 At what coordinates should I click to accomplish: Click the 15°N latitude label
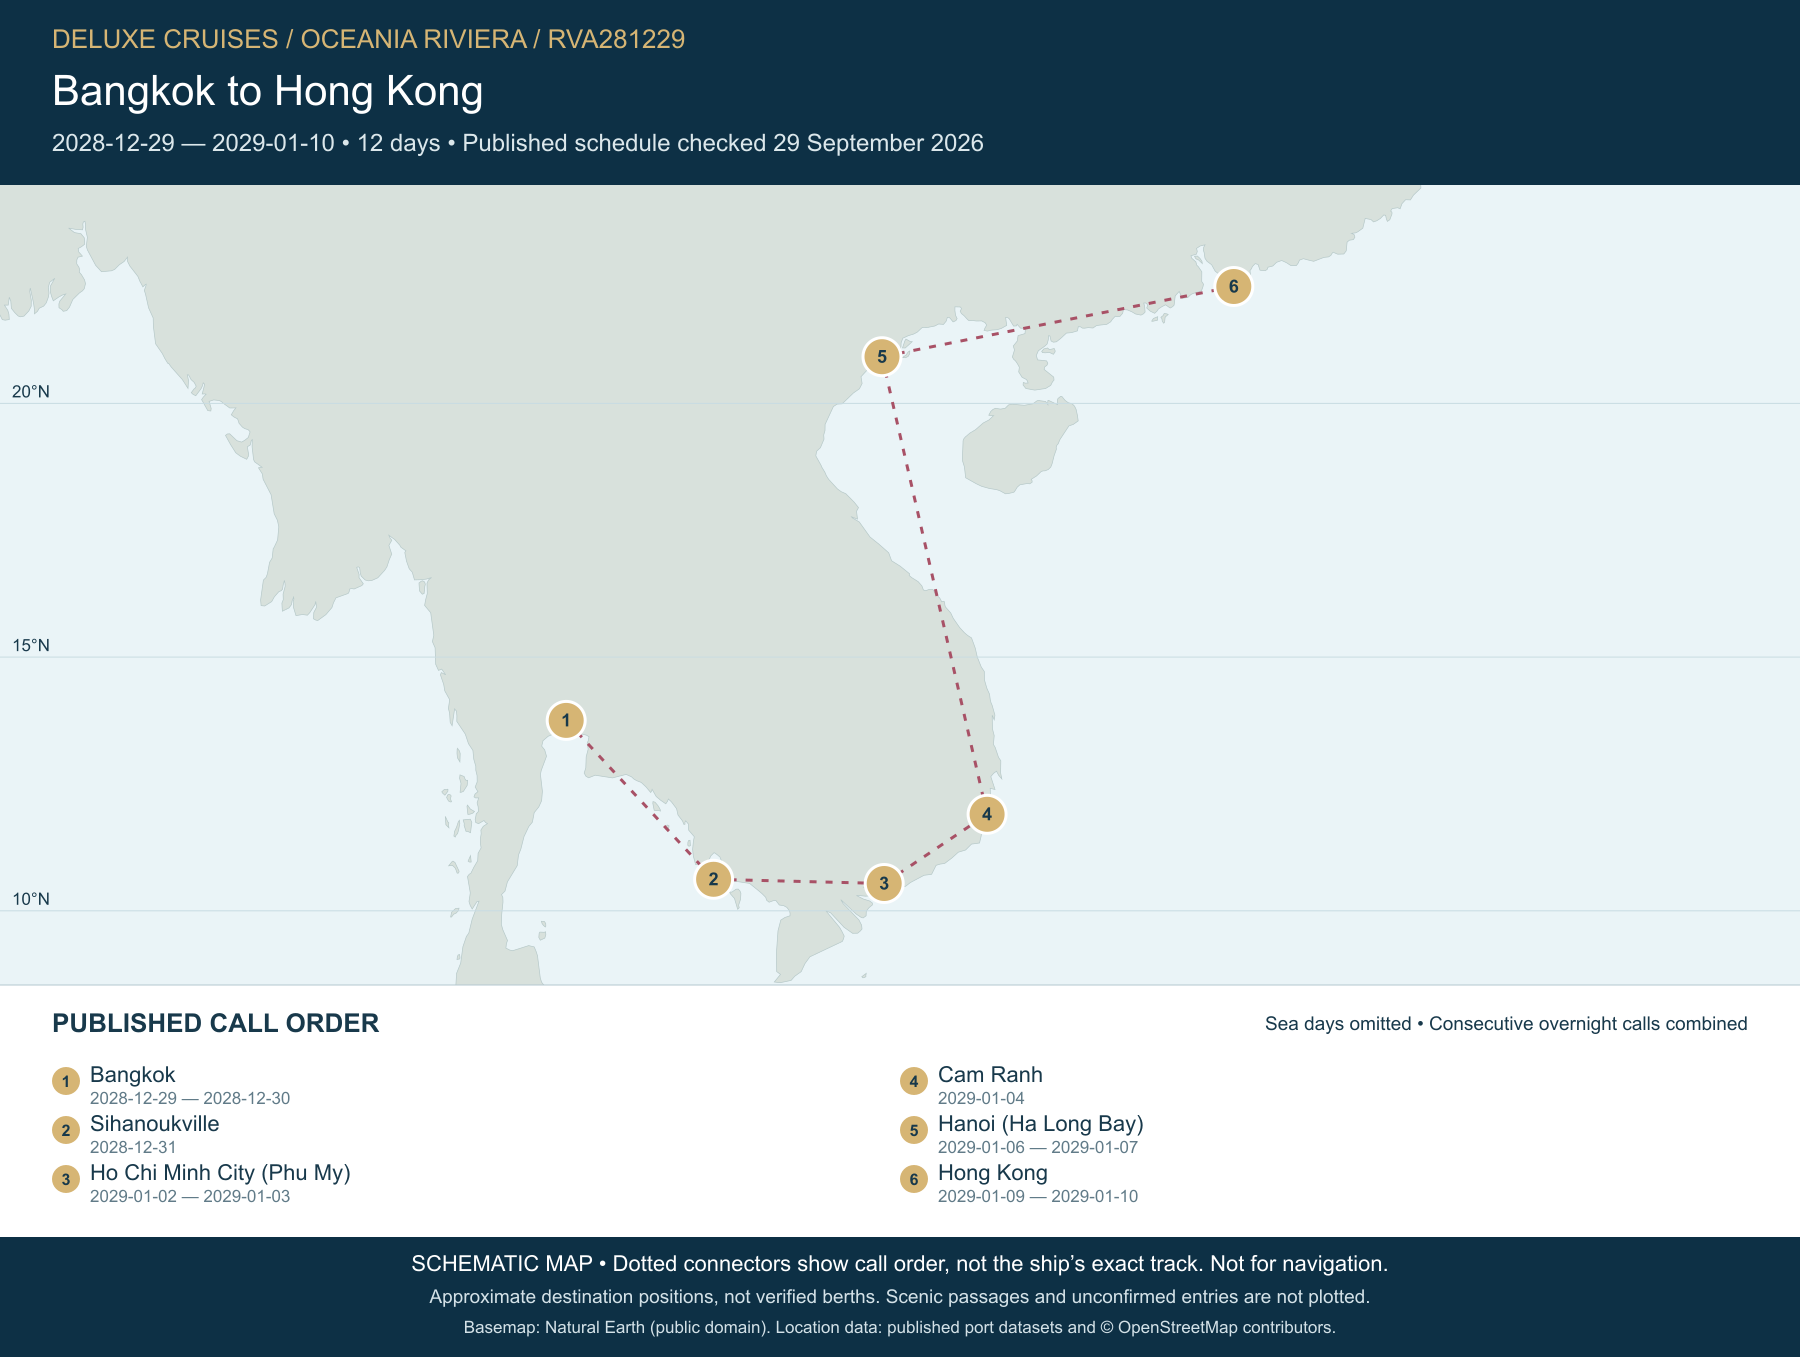31,646
